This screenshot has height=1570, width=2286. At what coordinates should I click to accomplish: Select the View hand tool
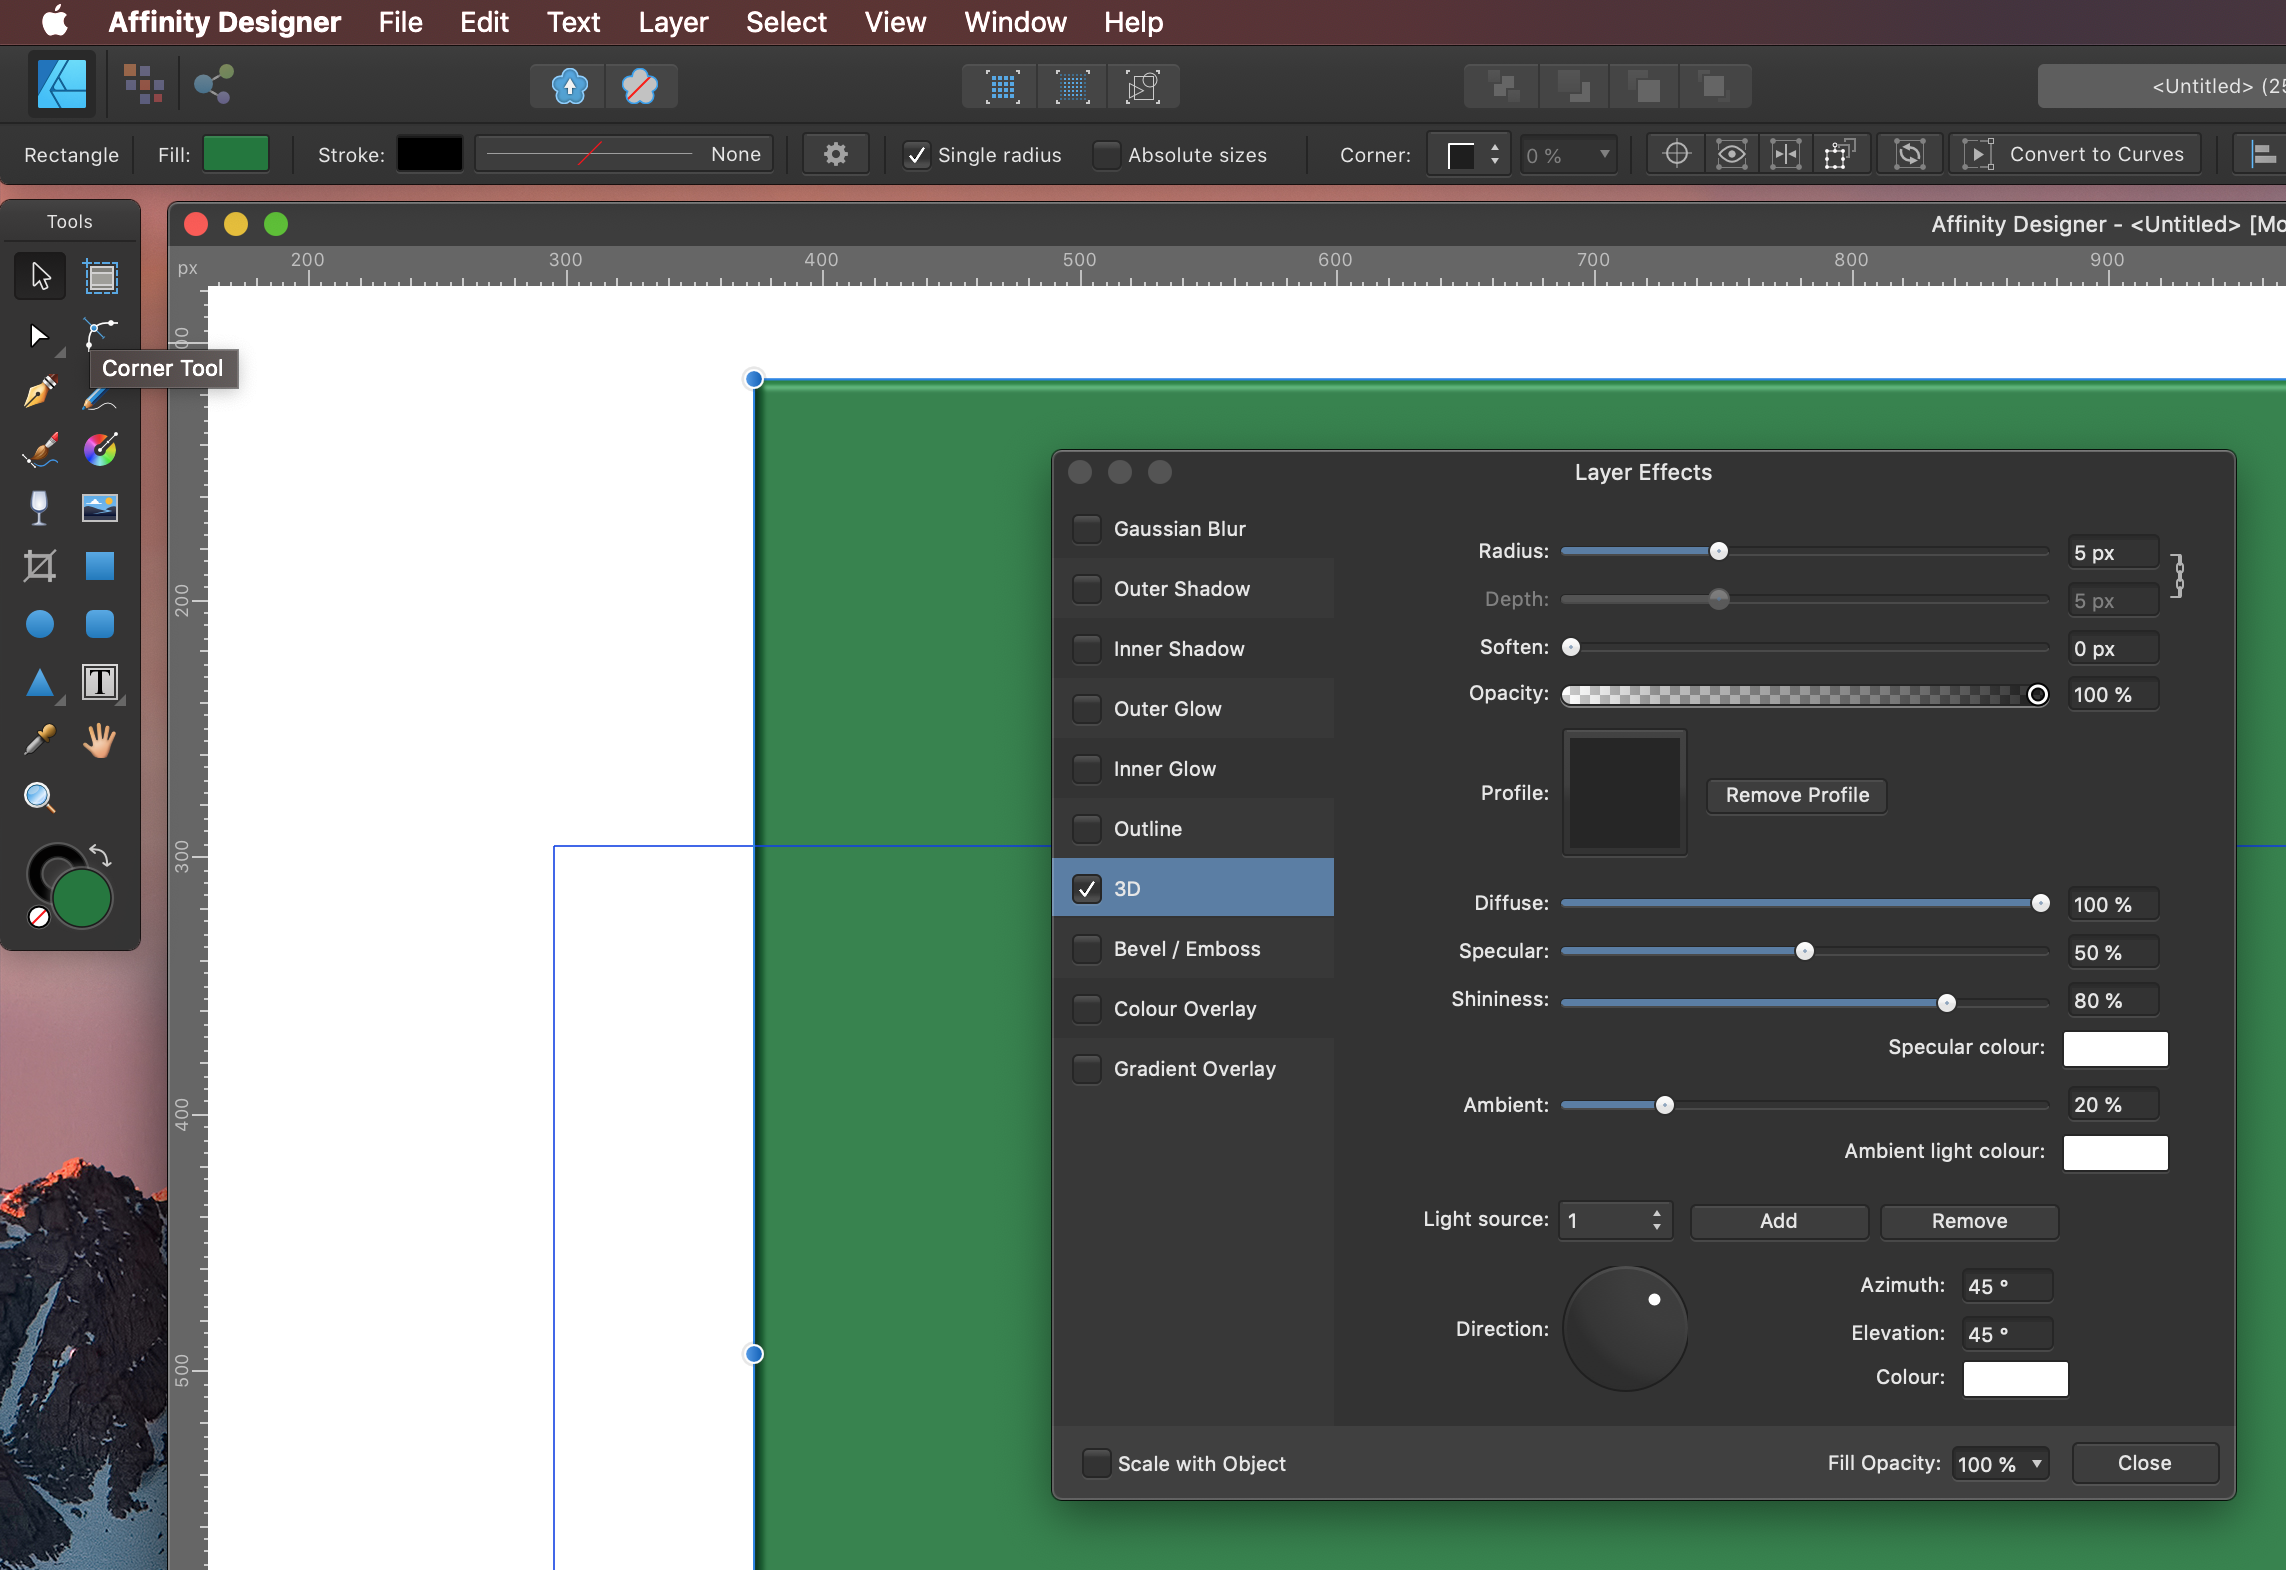(x=100, y=740)
